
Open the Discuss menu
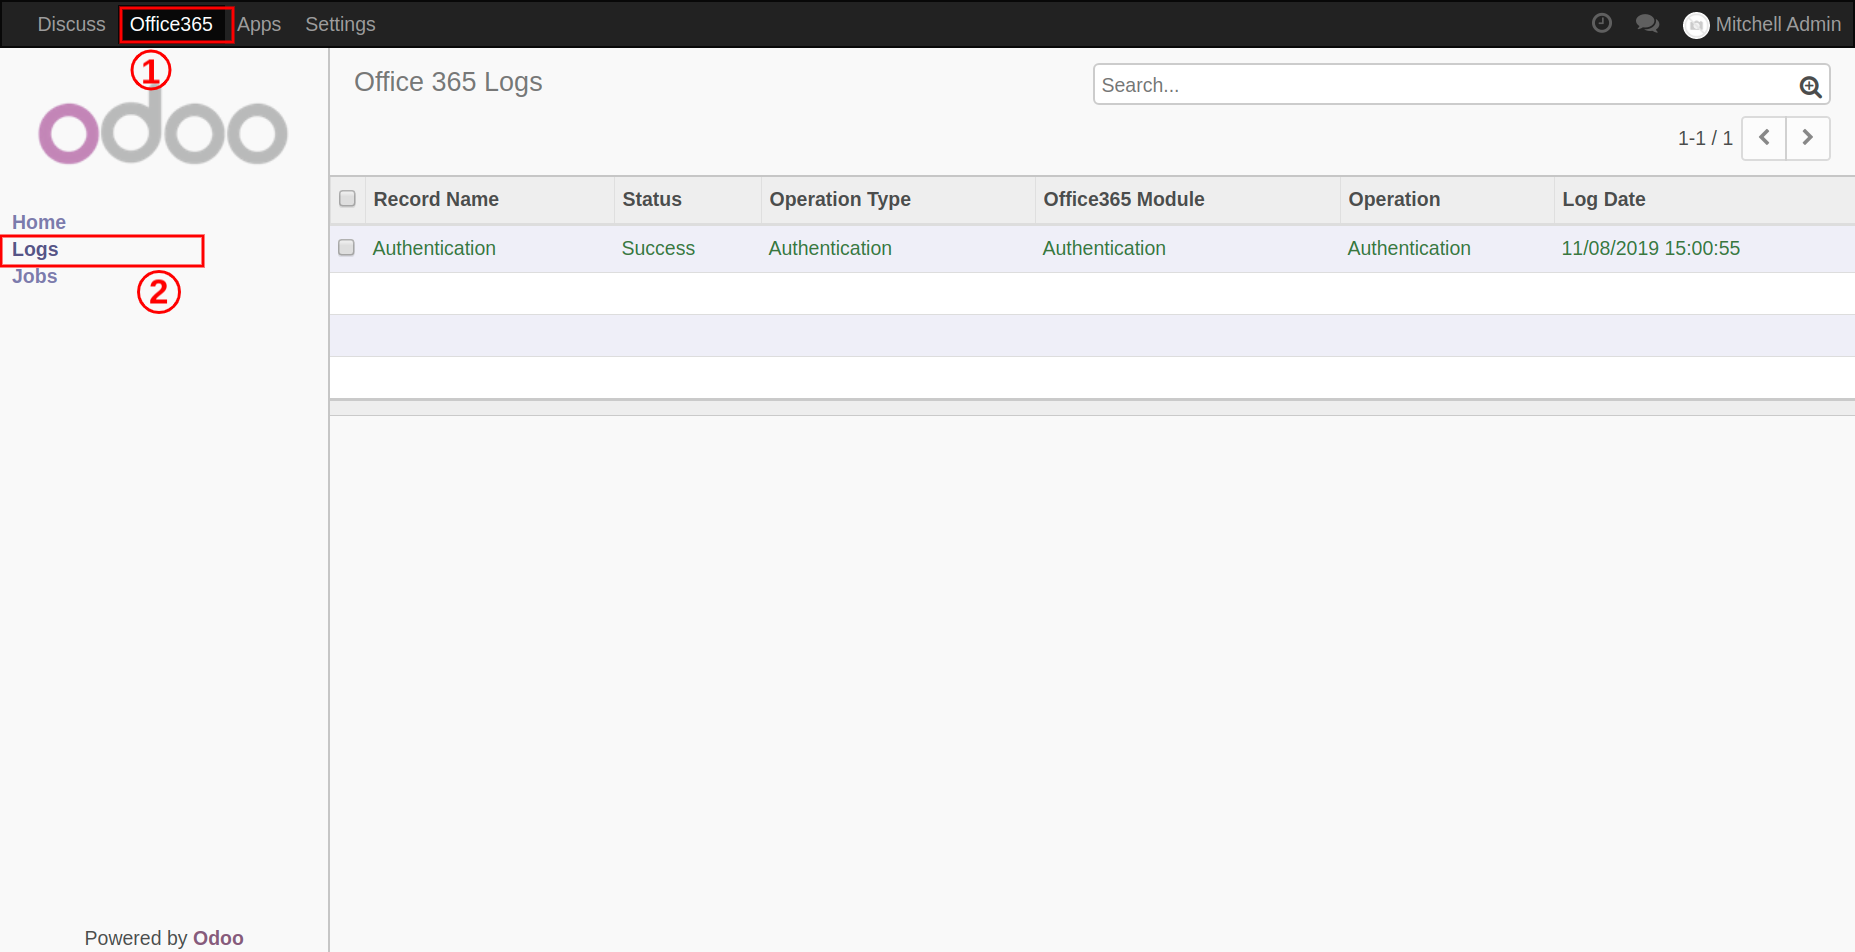pos(71,24)
